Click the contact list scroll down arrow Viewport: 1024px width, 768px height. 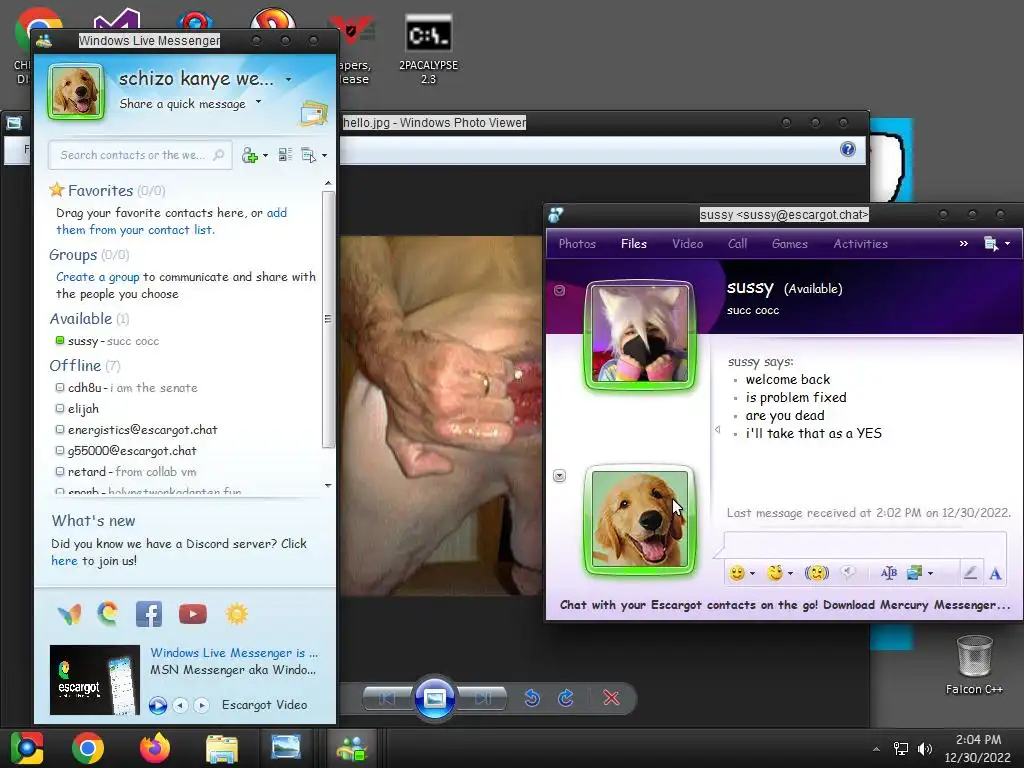pos(328,485)
